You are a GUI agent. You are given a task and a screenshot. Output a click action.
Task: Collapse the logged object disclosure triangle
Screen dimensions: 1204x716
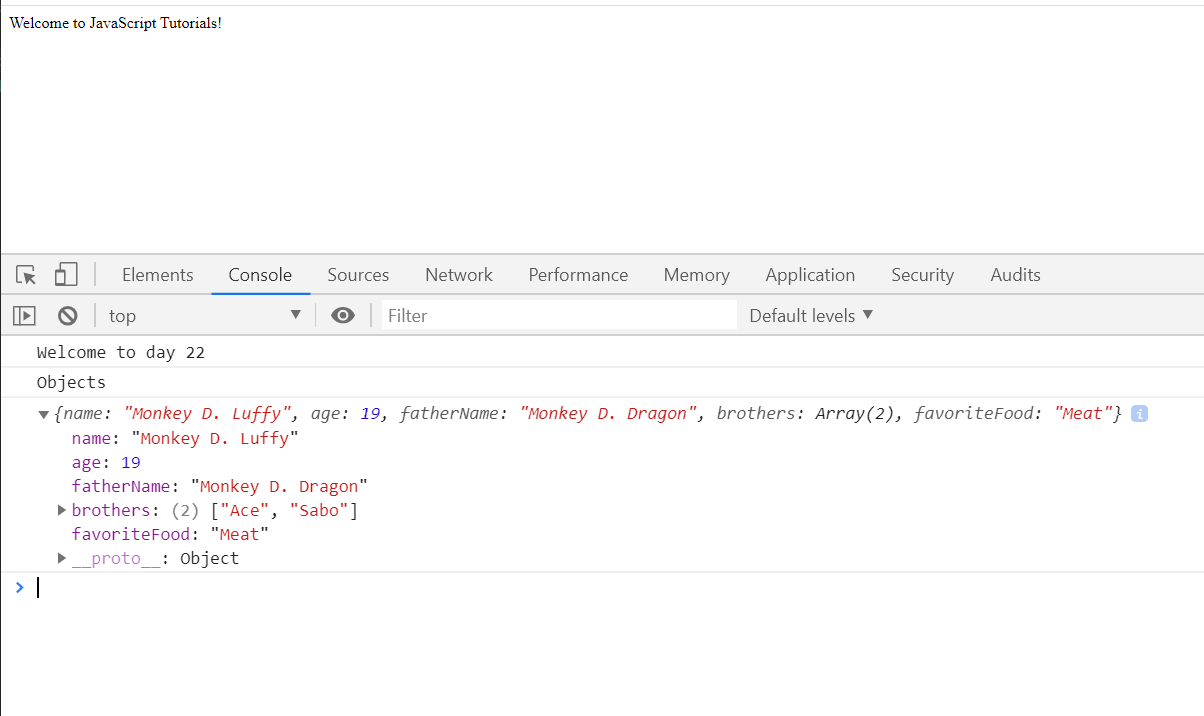[43, 415]
